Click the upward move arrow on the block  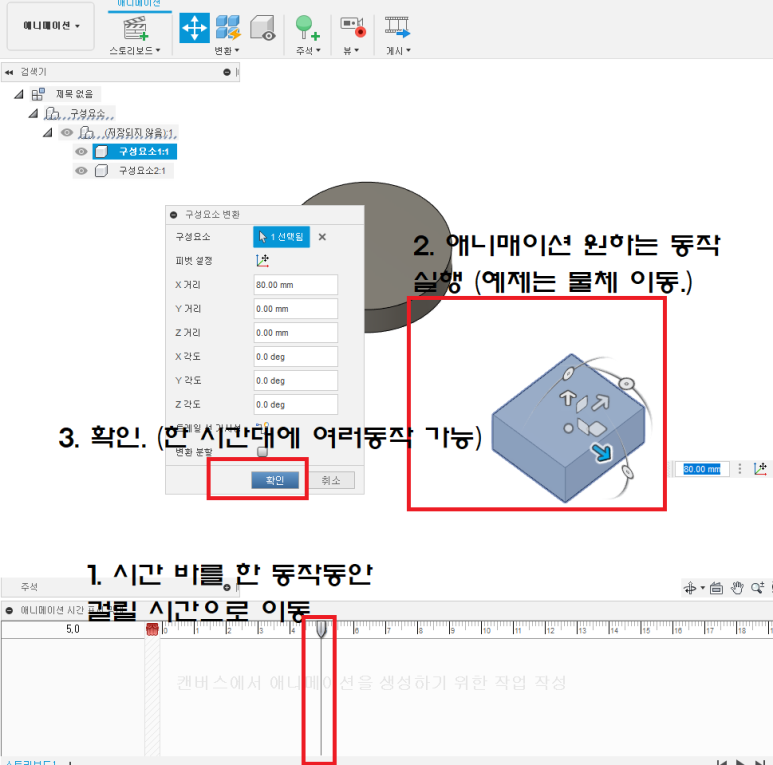567,398
